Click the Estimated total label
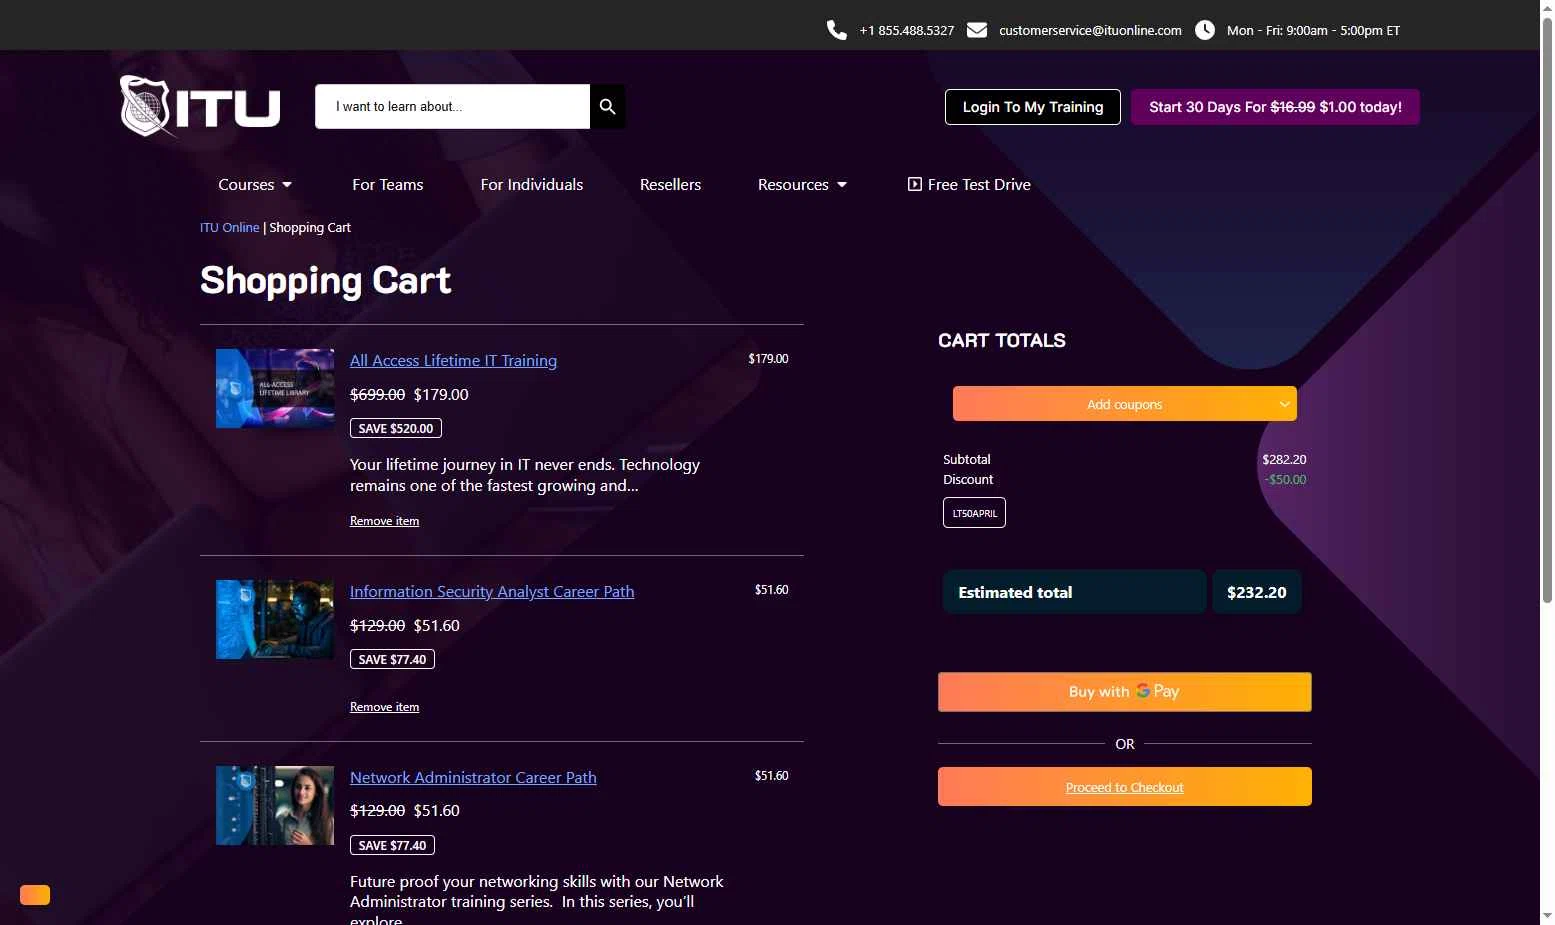This screenshot has height=925, width=1555. [1015, 592]
